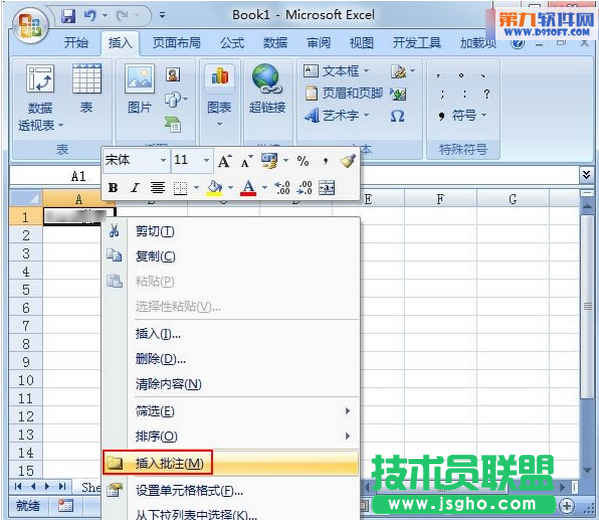Apply cell borders from mini toolbar

coord(180,188)
